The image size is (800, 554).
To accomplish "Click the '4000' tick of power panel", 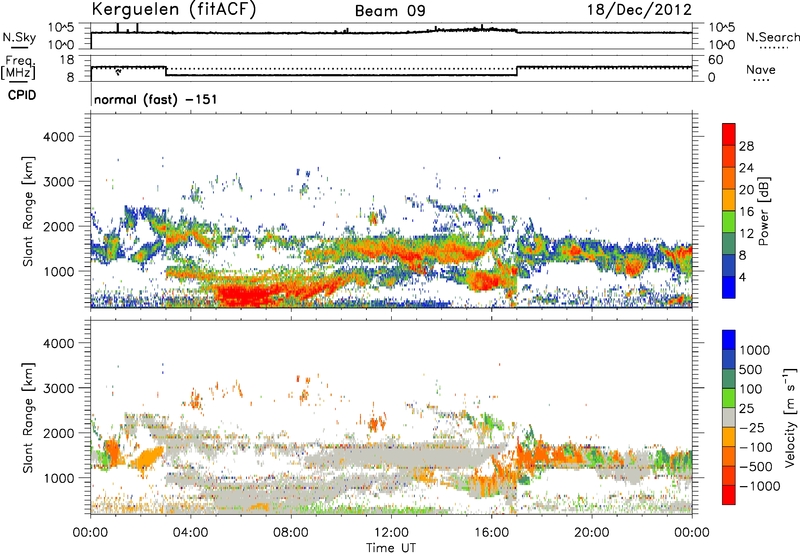I will pyautogui.click(x=59, y=137).
